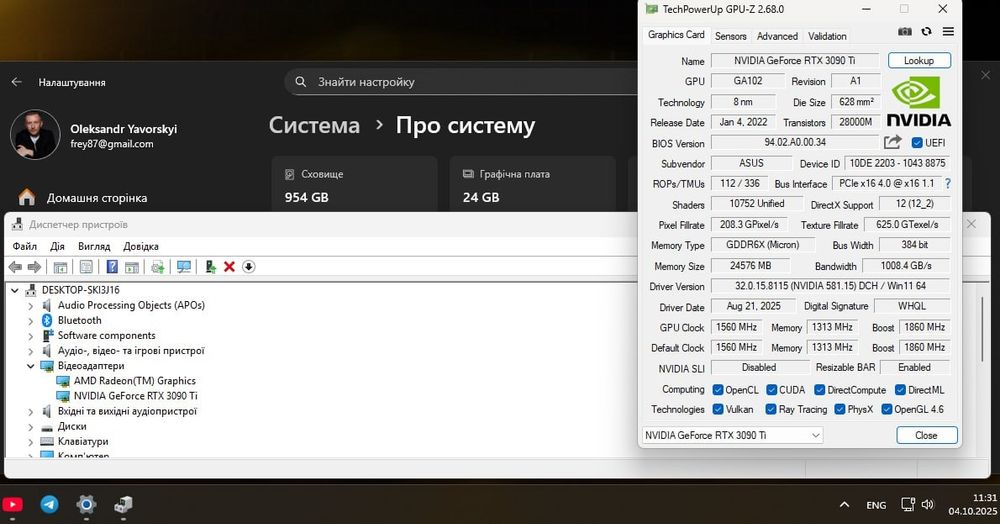The width and height of the screenshot is (1000, 524).
Task: Click the network tray icon
Action: (x=908, y=504)
